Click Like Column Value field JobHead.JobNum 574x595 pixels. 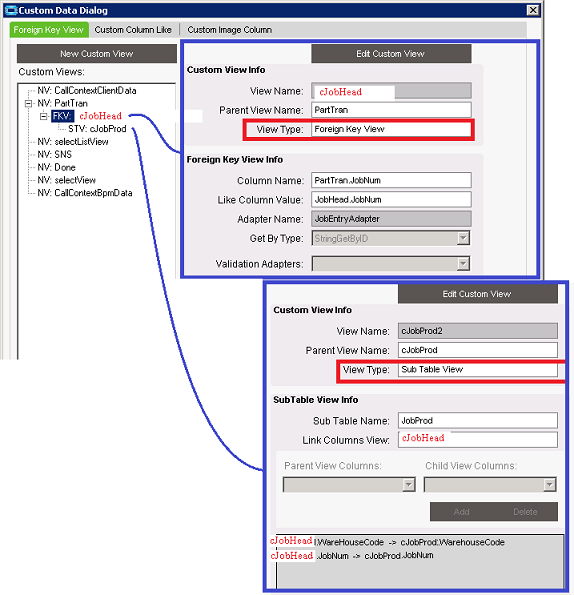pos(392,200)
